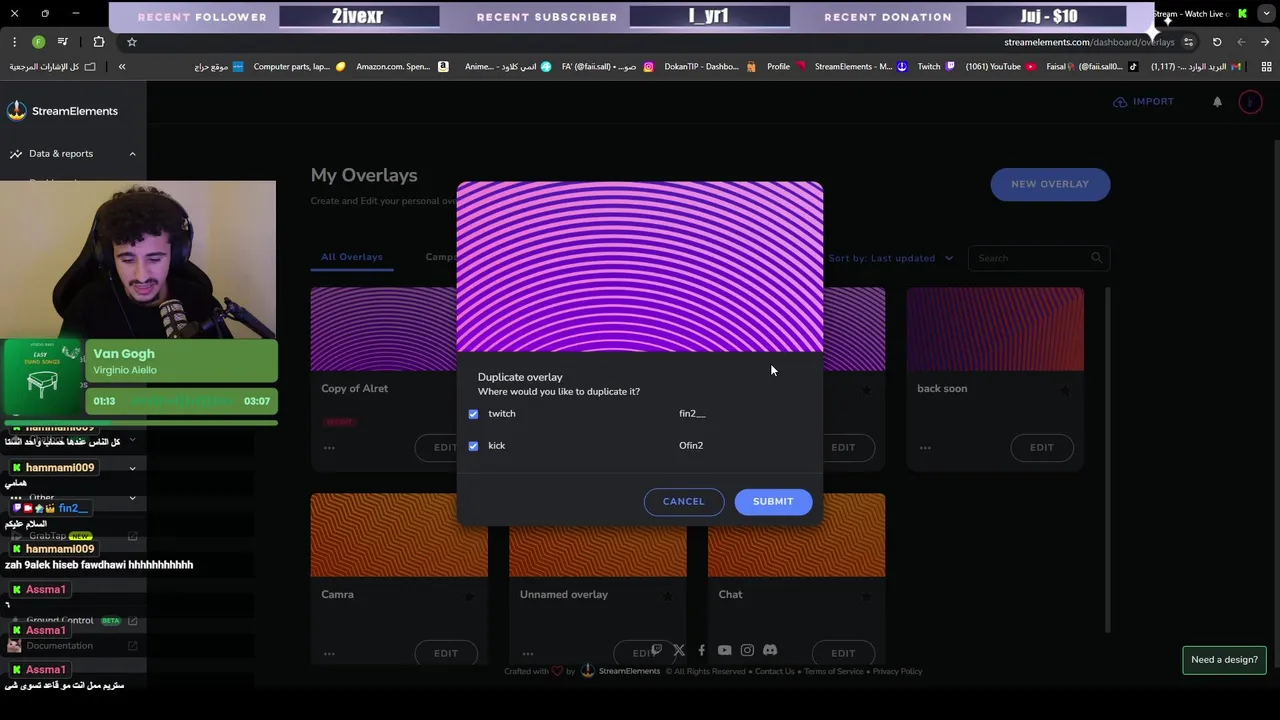Viewport: 1280px width, 720px height.
Task: Click the Instagram footer icon
Action: click(x=747, y=650)
